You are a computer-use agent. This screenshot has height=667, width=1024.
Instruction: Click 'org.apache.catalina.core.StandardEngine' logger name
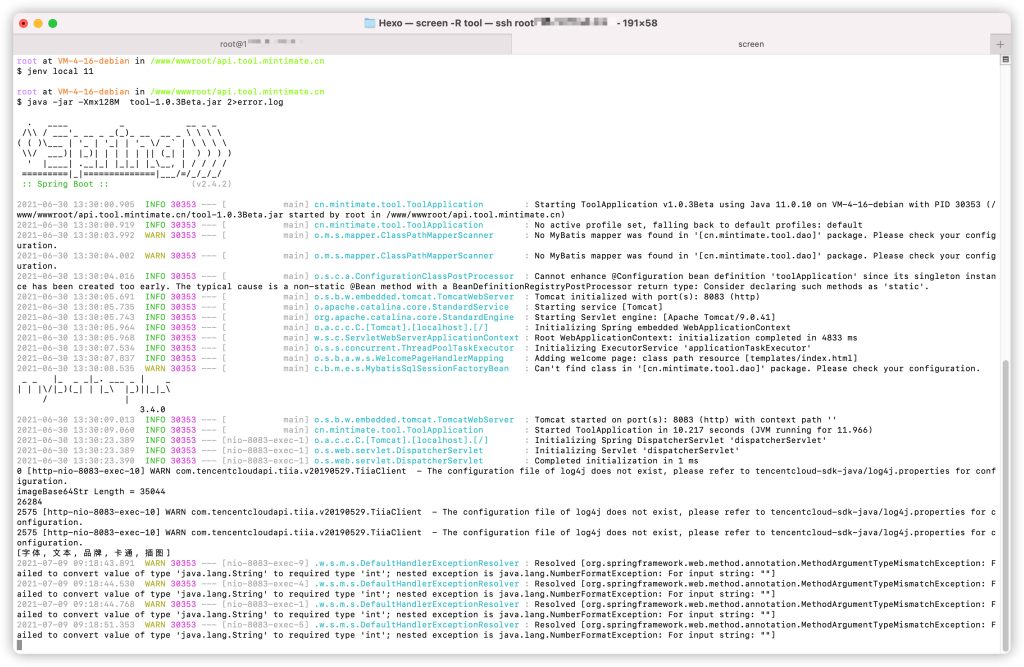pyautogui.click(x=414, y=317)
